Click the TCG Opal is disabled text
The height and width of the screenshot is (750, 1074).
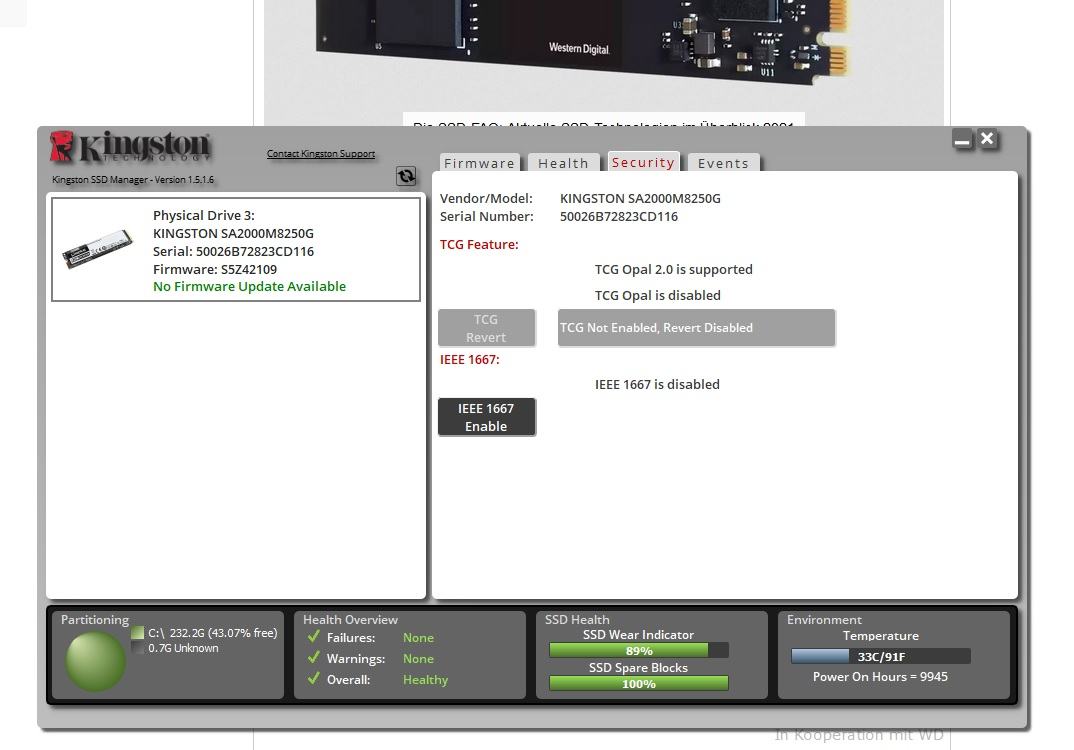pyautogui.click(x=658, y=295)
